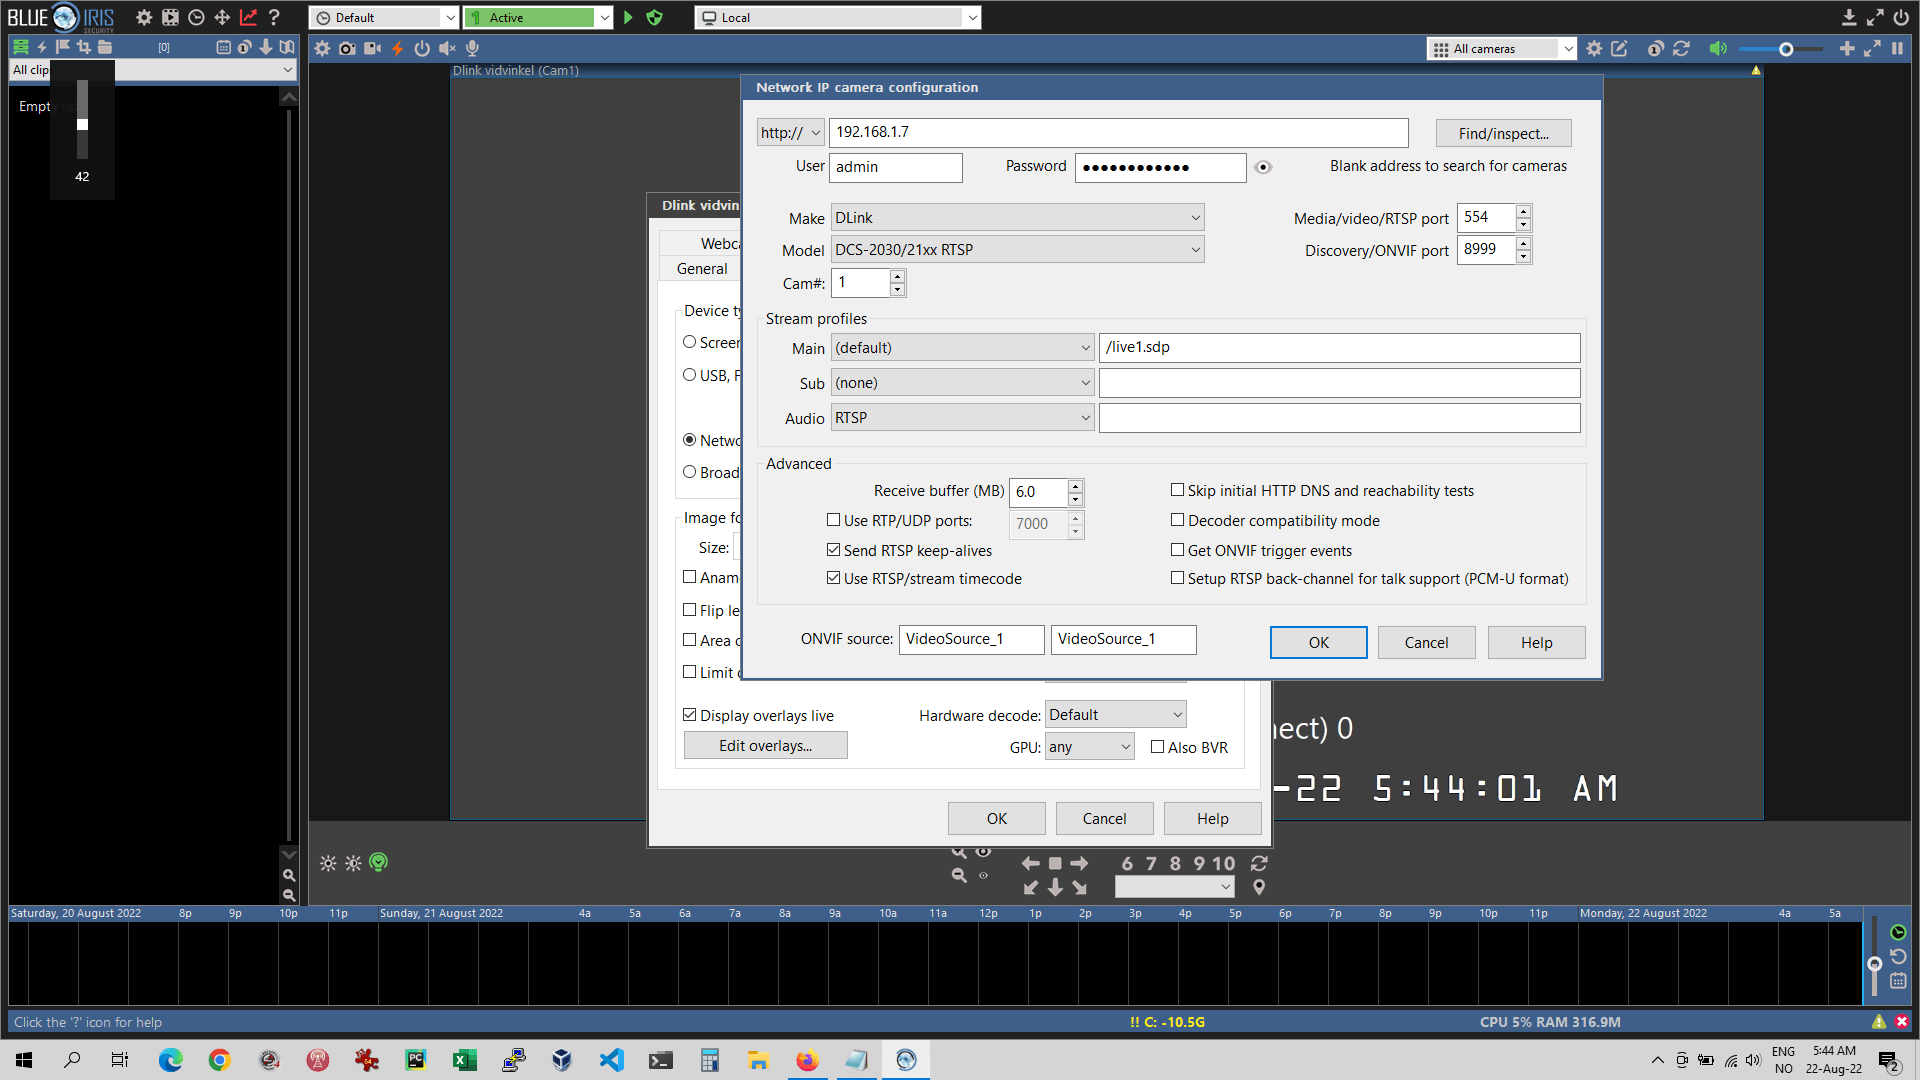Click Edit overlays button

tap(765, 745)
